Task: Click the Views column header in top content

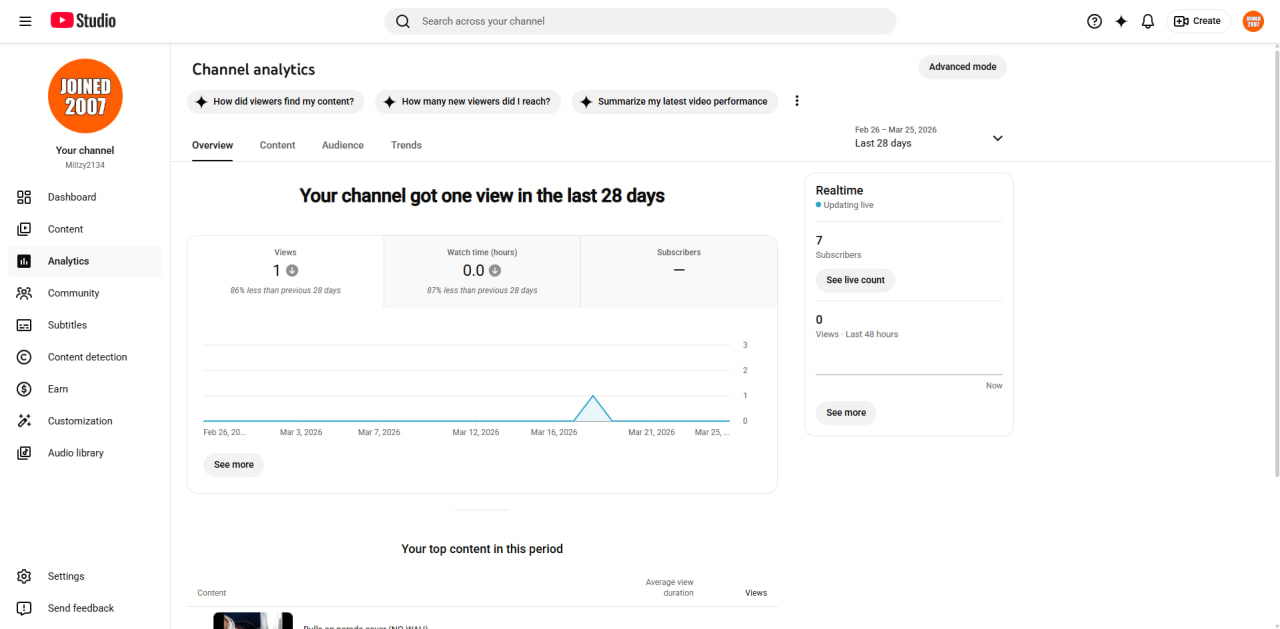Action: pyautogui.click(x=756, y=593)
